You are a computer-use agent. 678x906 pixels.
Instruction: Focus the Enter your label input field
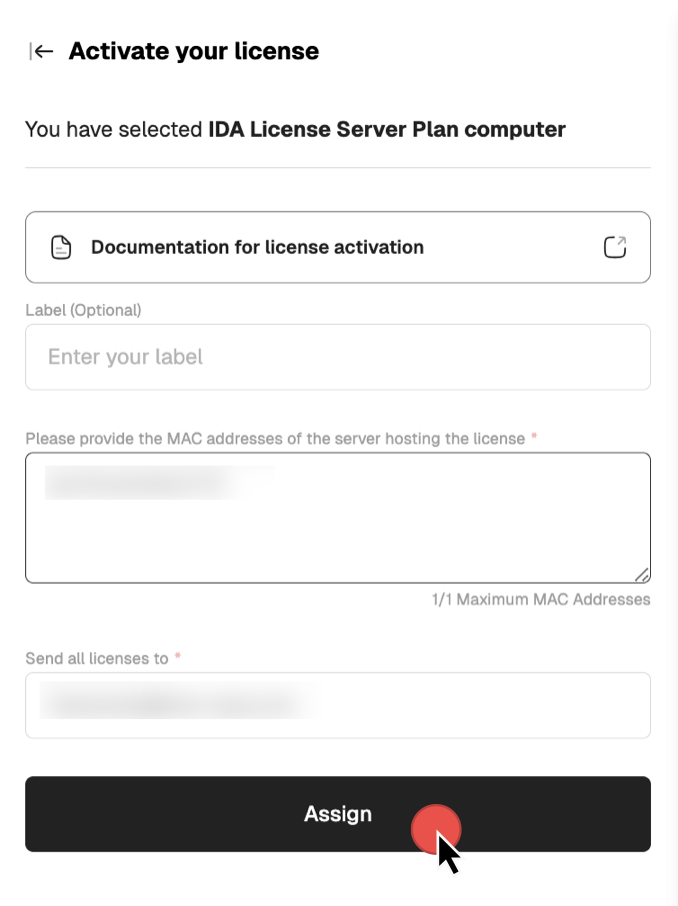point(337,357)
